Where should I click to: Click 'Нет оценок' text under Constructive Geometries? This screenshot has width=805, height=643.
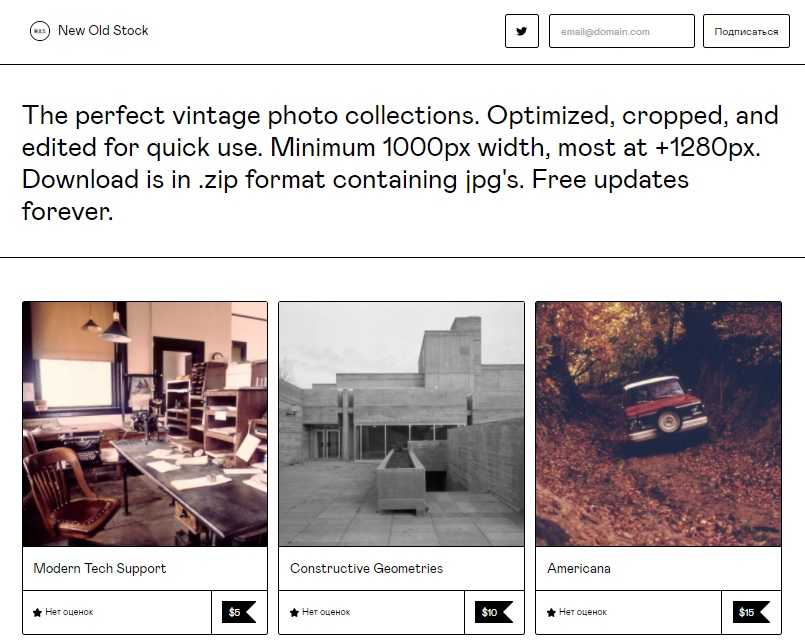[x=326, y=612]
